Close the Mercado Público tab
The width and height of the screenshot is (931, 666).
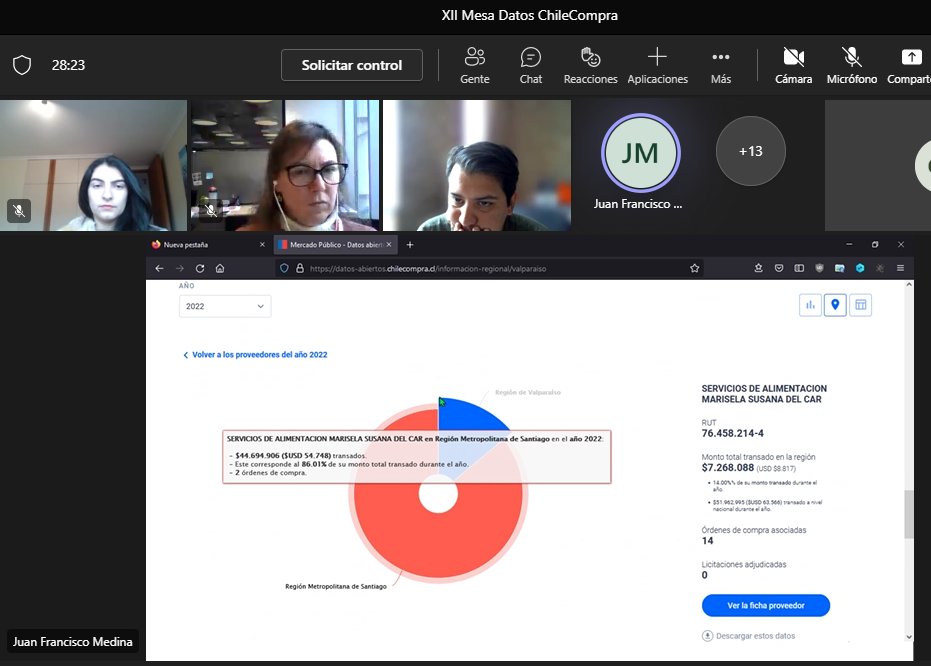[x=389, y=245]
